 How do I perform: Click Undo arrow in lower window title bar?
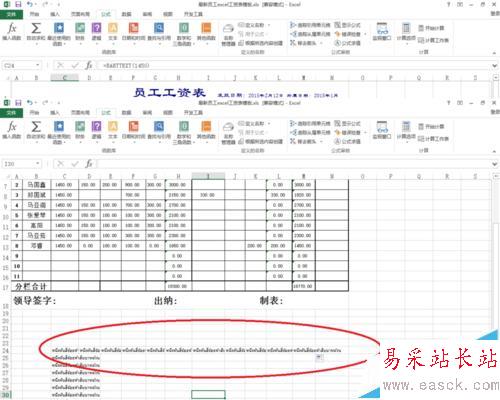(x=30, y=103)
